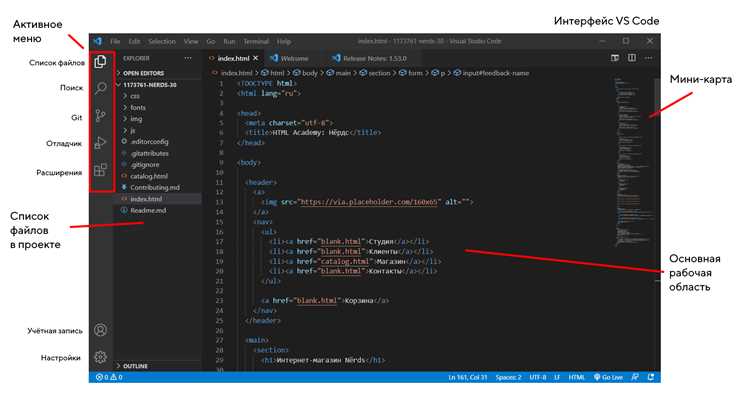Click Ln 161, Col 31 in status bar
This screenshot has width=750, height=397.
(467, 377)
